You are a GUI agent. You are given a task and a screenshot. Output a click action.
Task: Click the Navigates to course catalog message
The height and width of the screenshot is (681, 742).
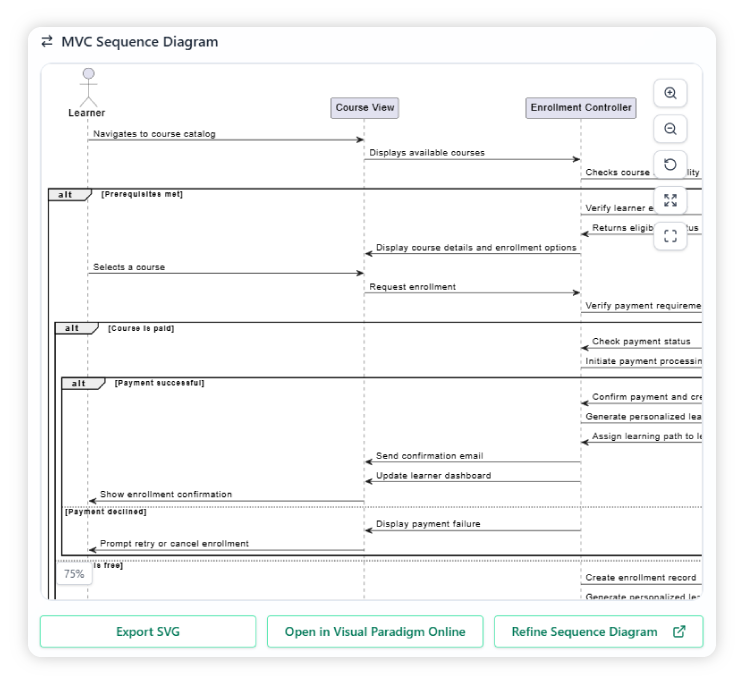click(154, 134)
